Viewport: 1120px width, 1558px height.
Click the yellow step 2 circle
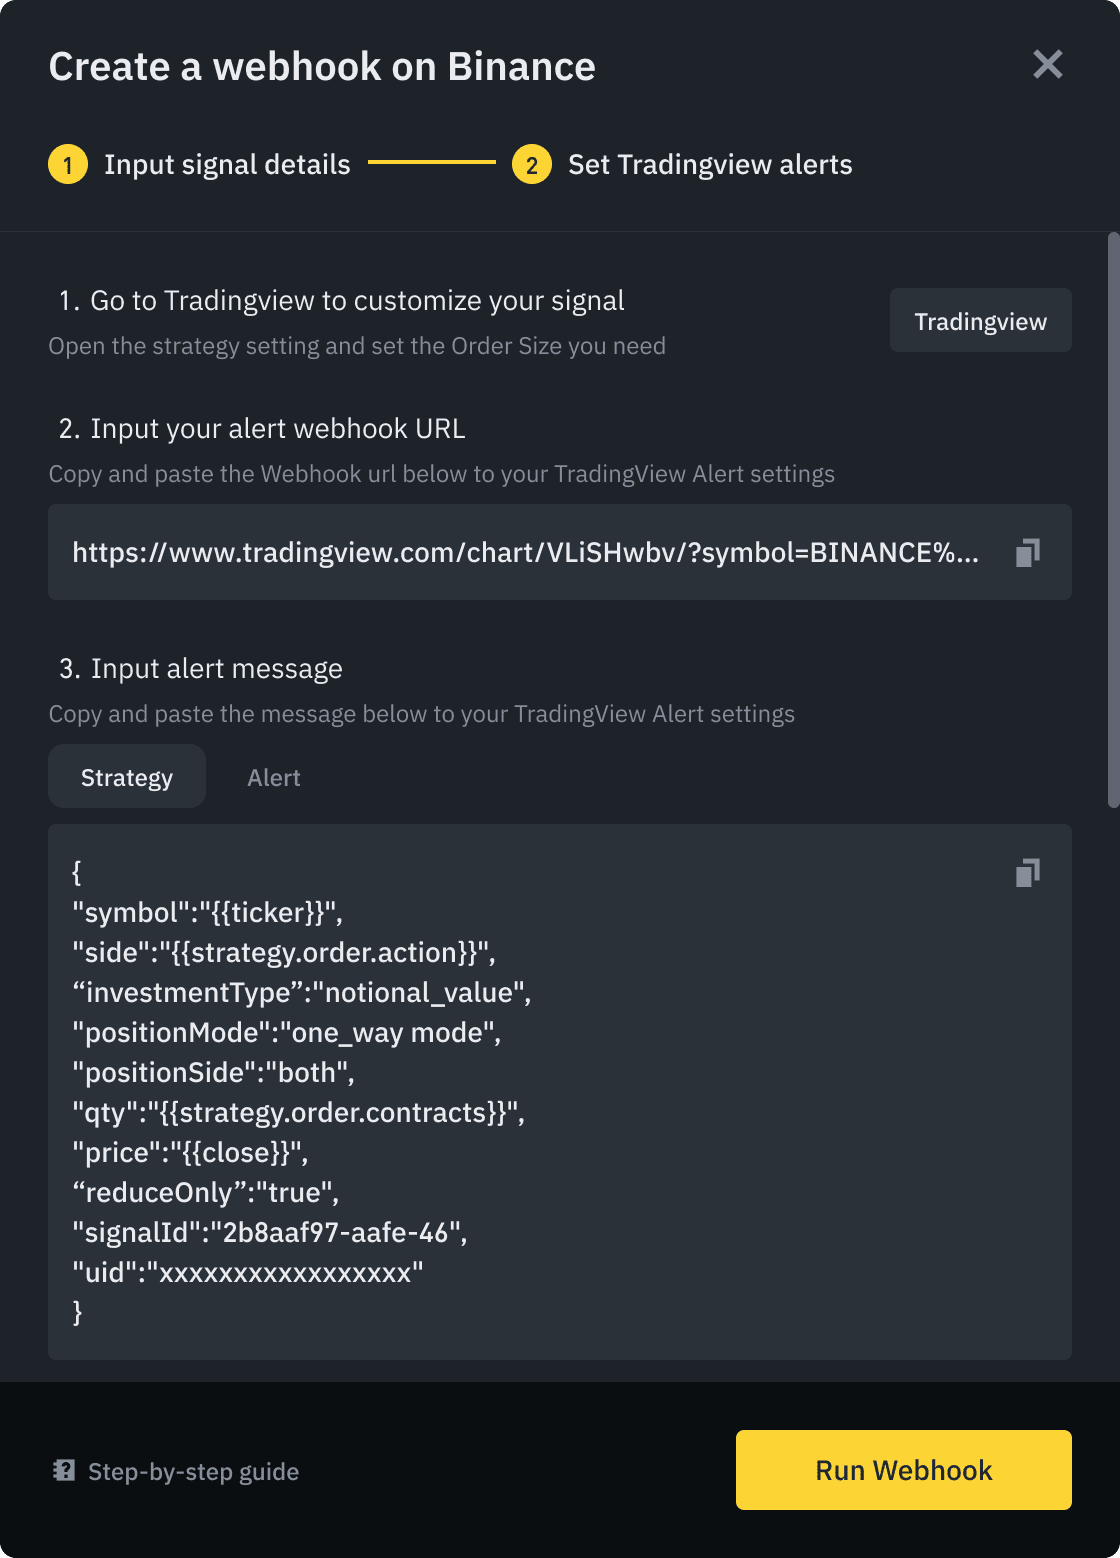[532, 165]
